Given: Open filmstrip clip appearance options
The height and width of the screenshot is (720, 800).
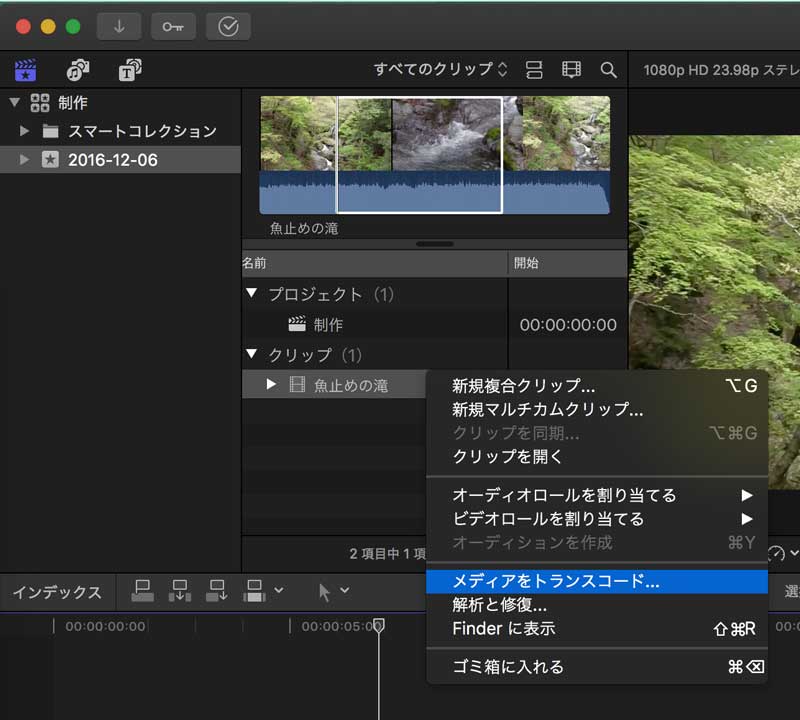Looking at the screenshot, I should 571,70.
